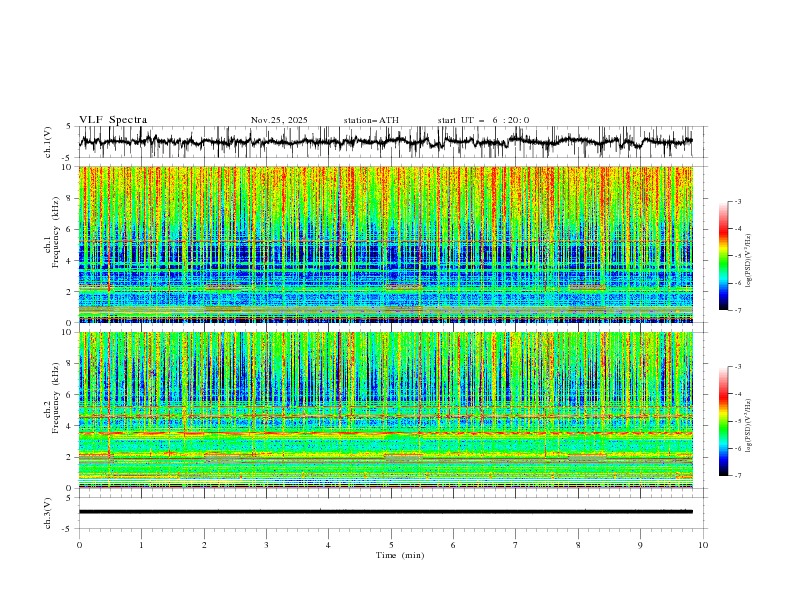The width and height of the screenshot is (792, 612).
Task: Click the ch.1 colorbar 'log(PSD)(V²/Hz)' label
Action: [x=749, y=261]
